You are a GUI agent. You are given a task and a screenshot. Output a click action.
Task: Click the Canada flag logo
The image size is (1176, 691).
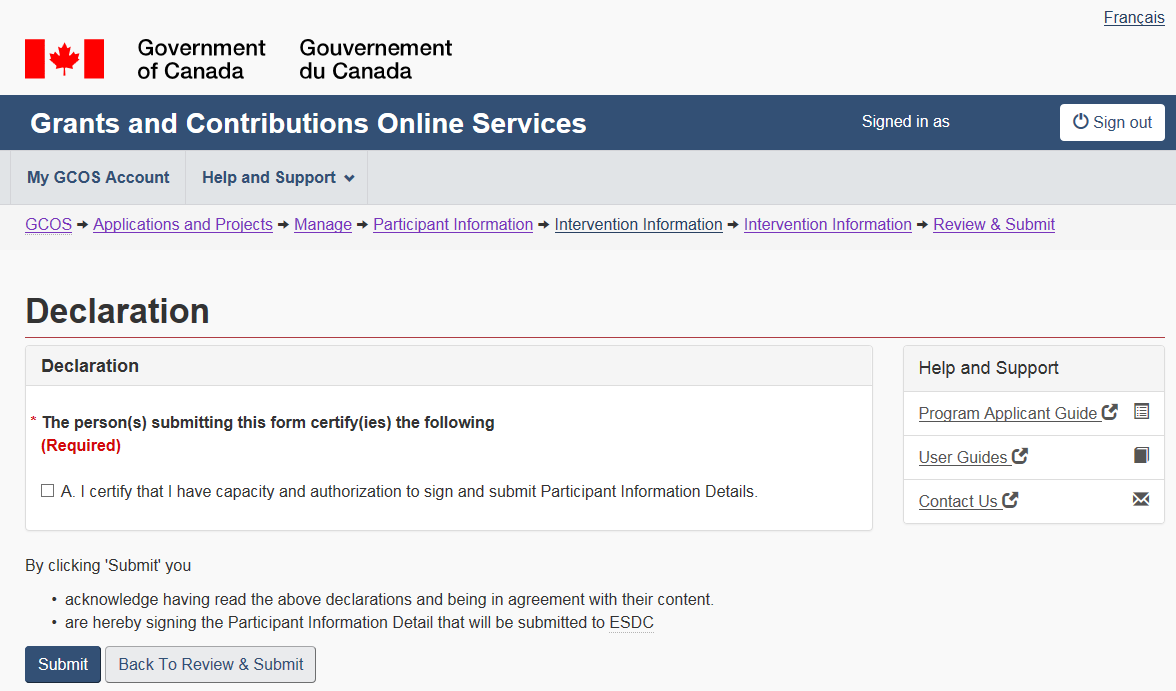pyautogui.click(x=64, y=59)
